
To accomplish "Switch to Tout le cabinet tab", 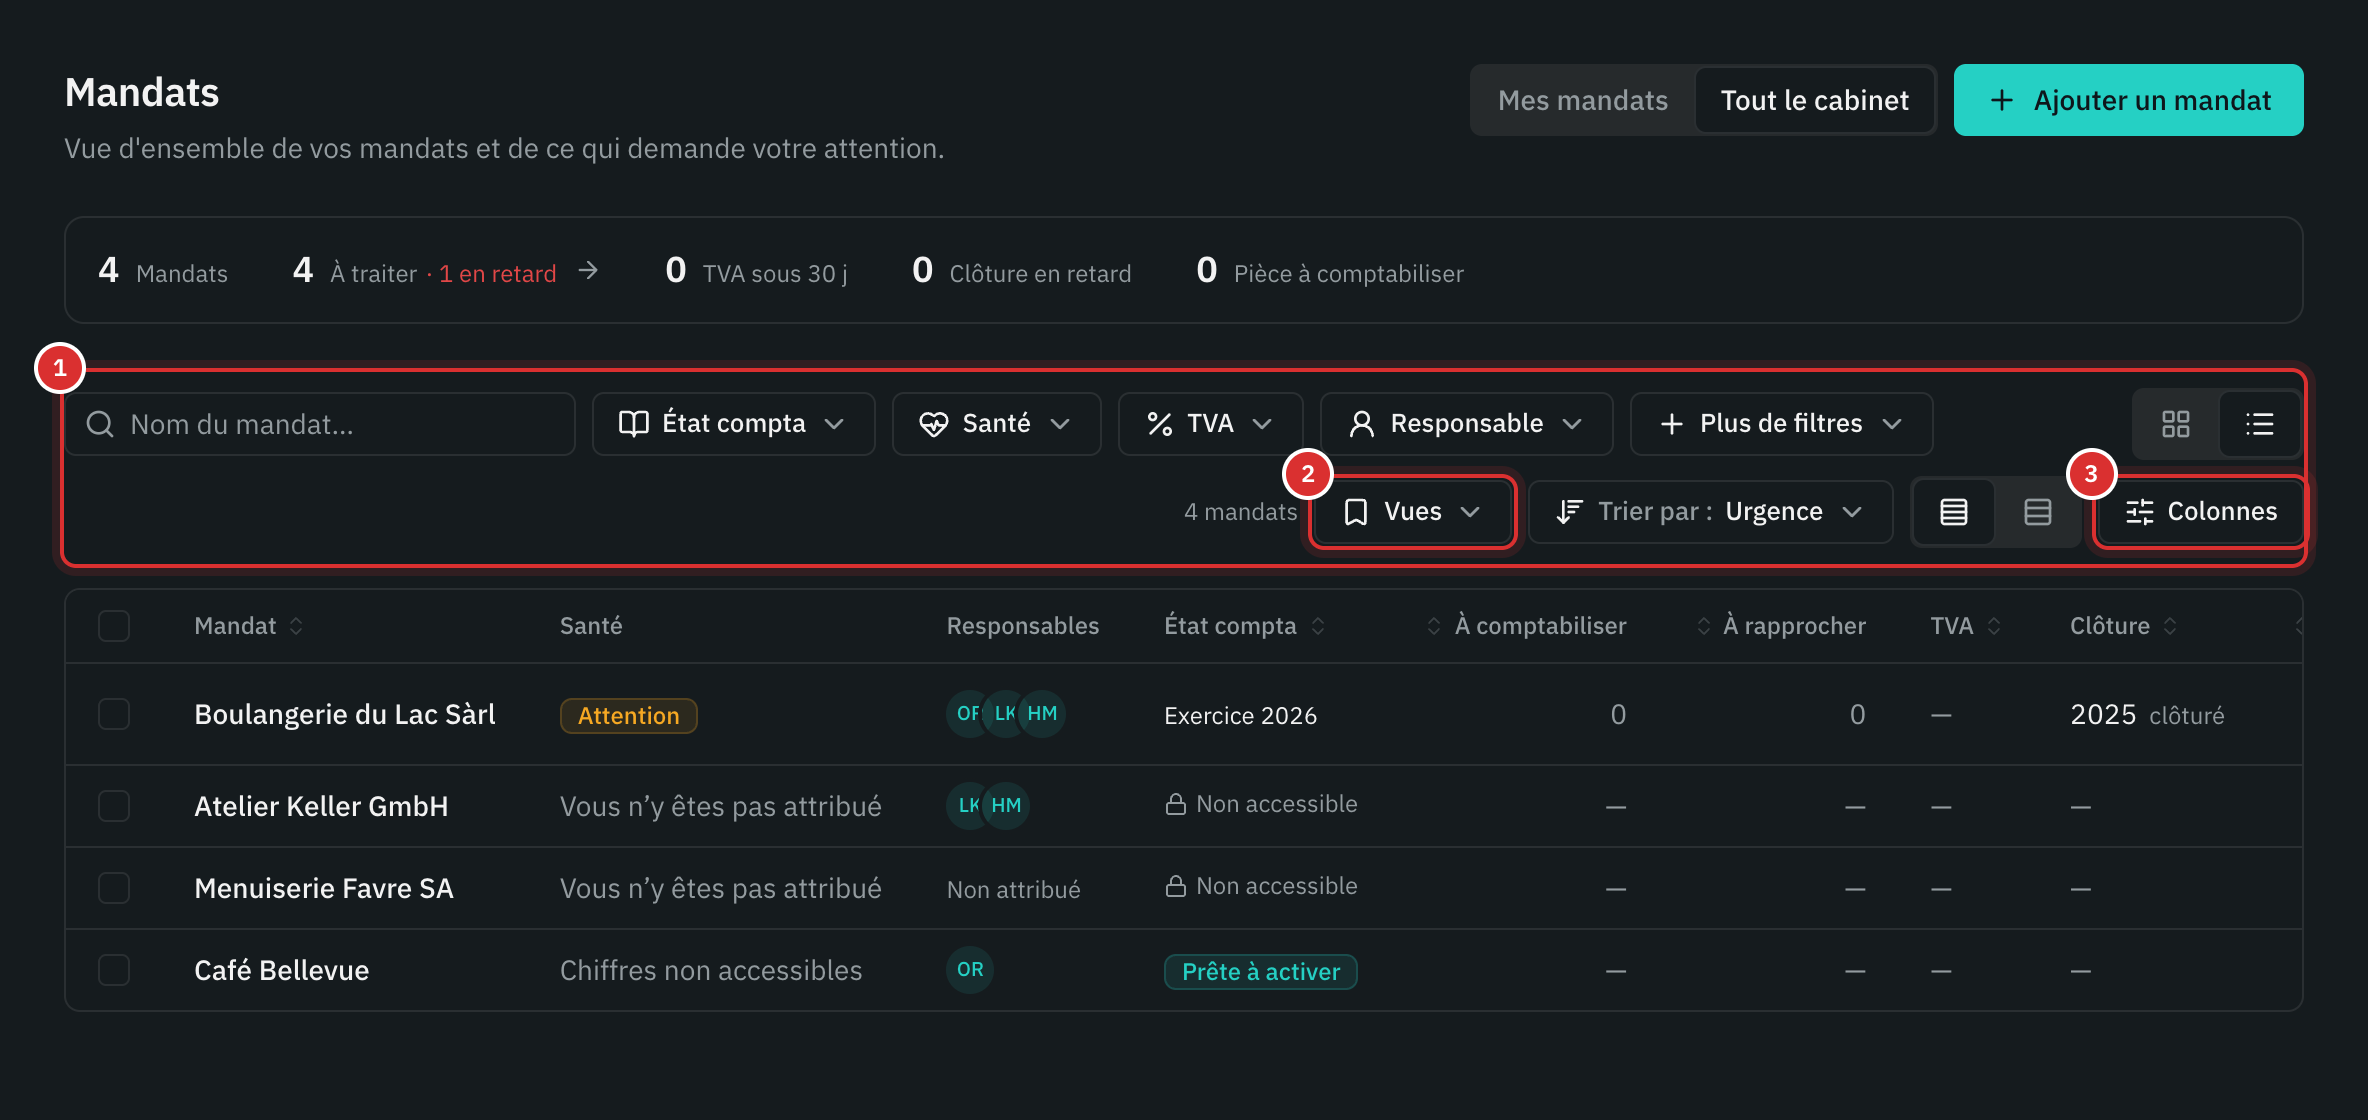I will [1814, 100].
